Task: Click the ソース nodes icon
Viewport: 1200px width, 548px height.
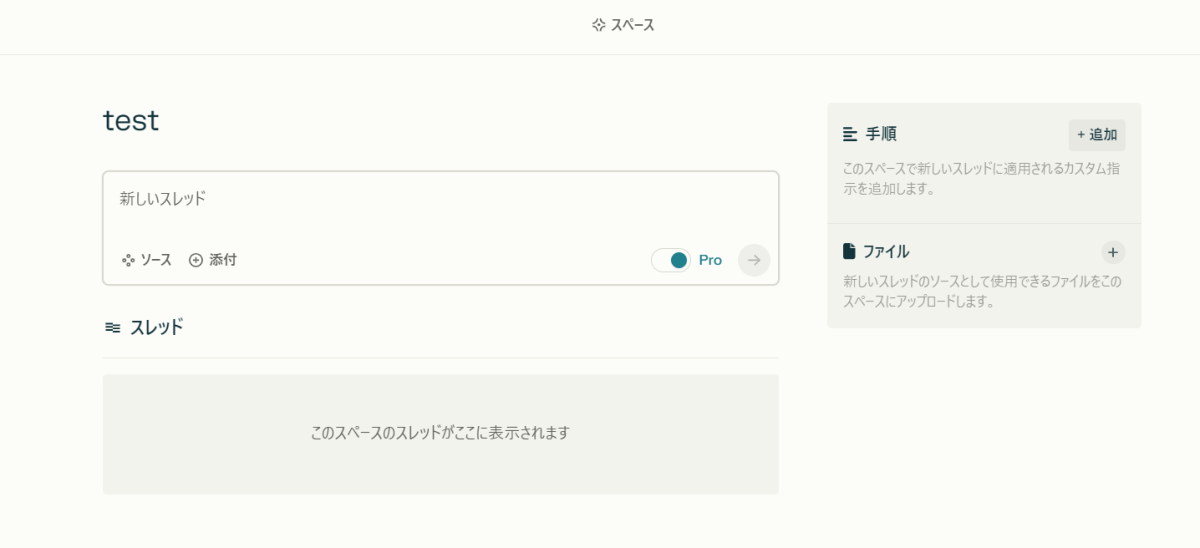Action: tap(128, 260)
